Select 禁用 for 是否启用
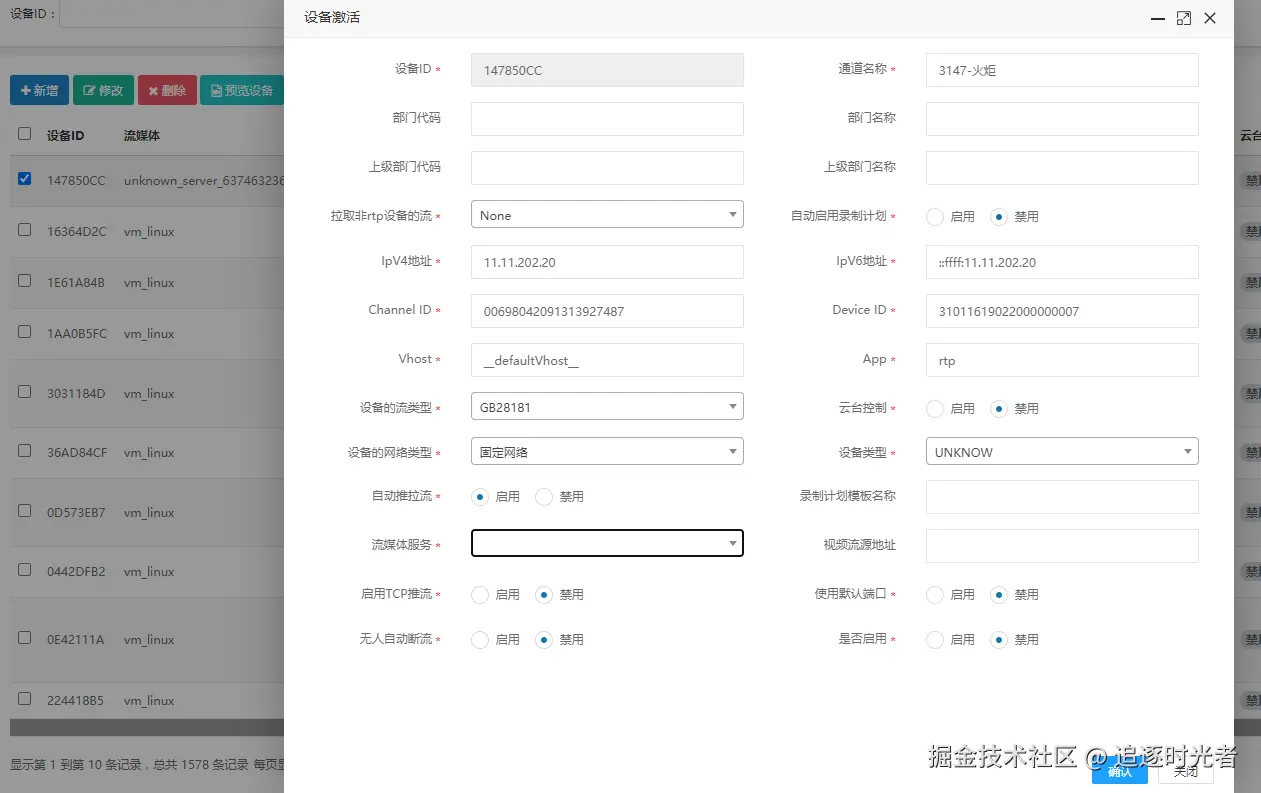 coord(999,639)
